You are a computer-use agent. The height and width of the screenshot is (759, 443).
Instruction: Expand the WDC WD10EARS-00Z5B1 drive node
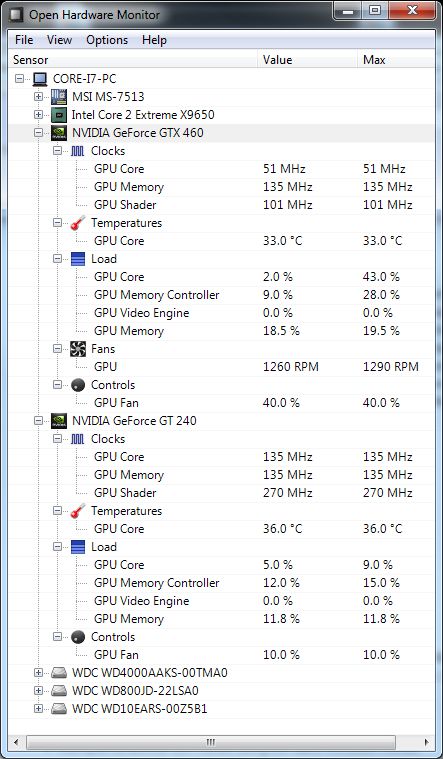tap(38, 709)
